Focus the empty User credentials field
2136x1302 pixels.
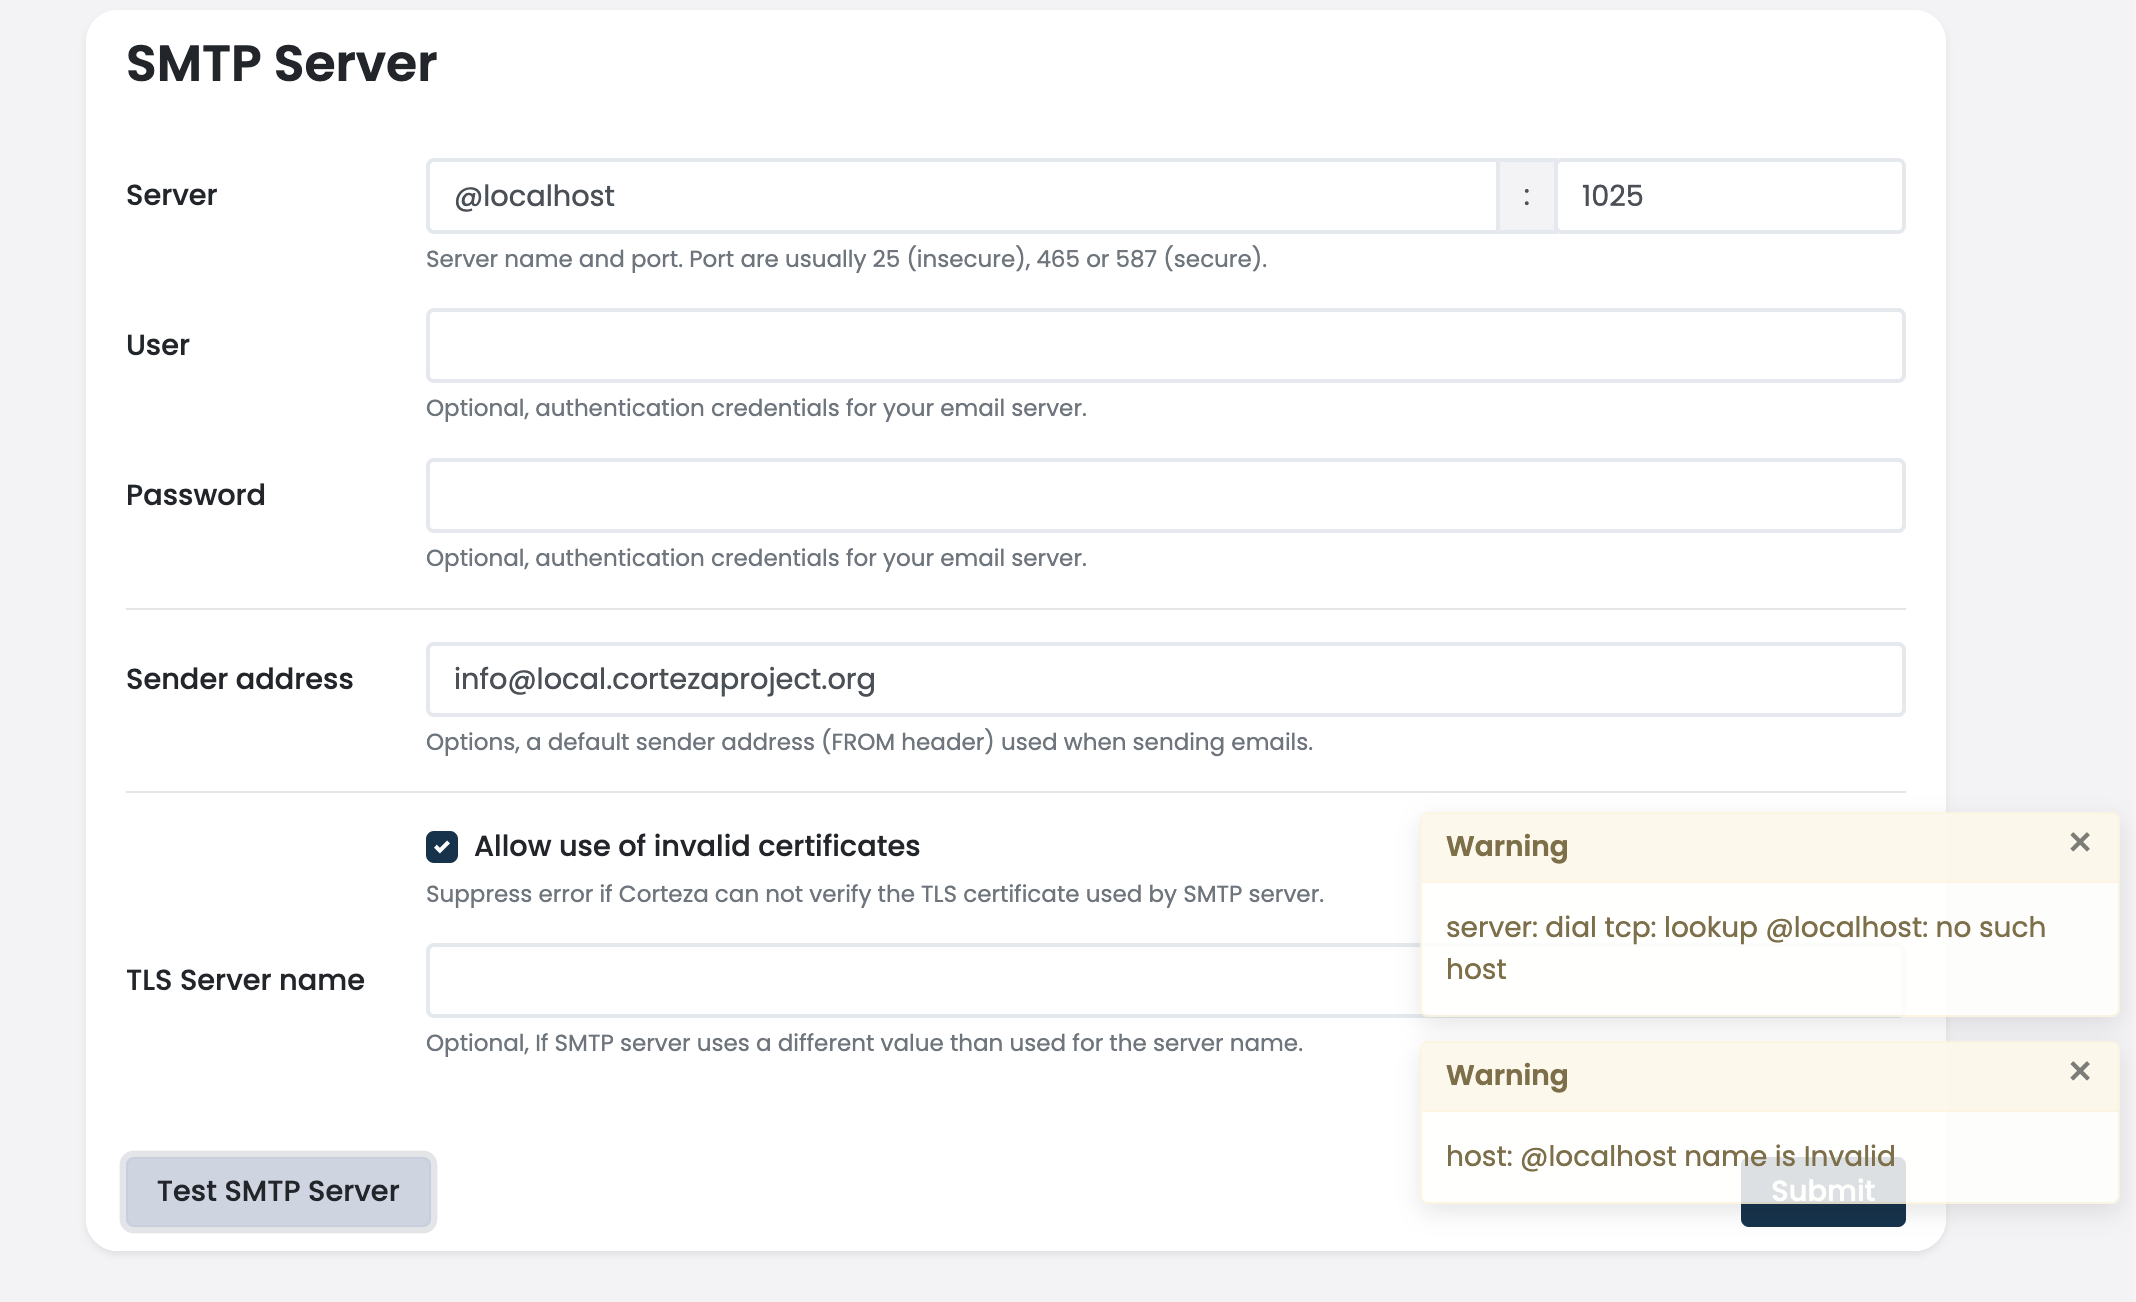pyautogui.click(x=1164, y=345)
